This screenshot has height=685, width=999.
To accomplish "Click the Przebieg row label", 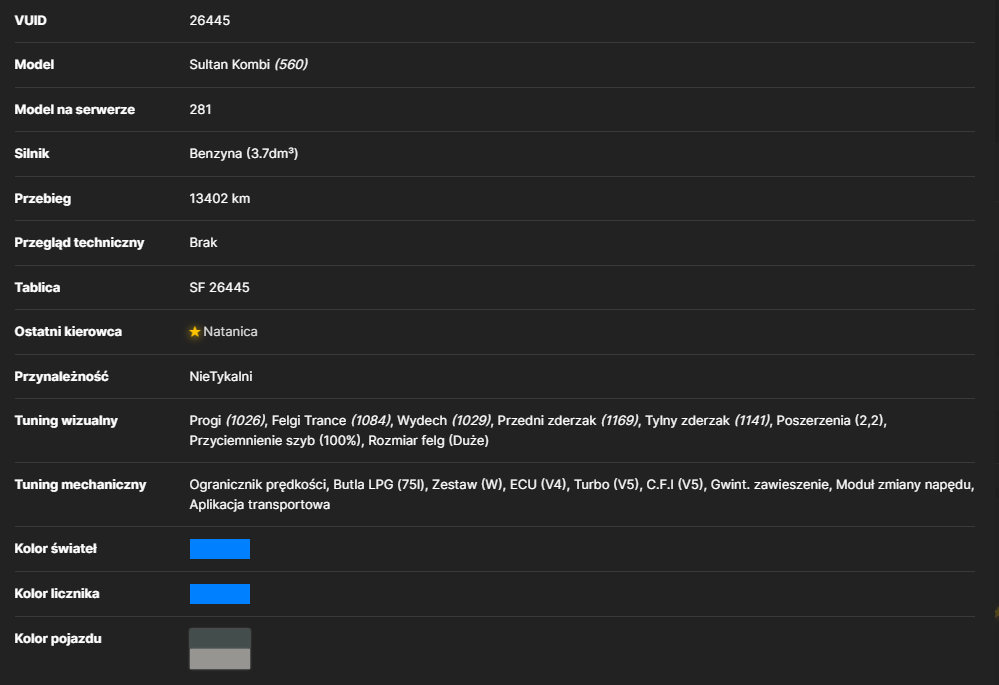I will pyautogui.click(x=43, y=198).
